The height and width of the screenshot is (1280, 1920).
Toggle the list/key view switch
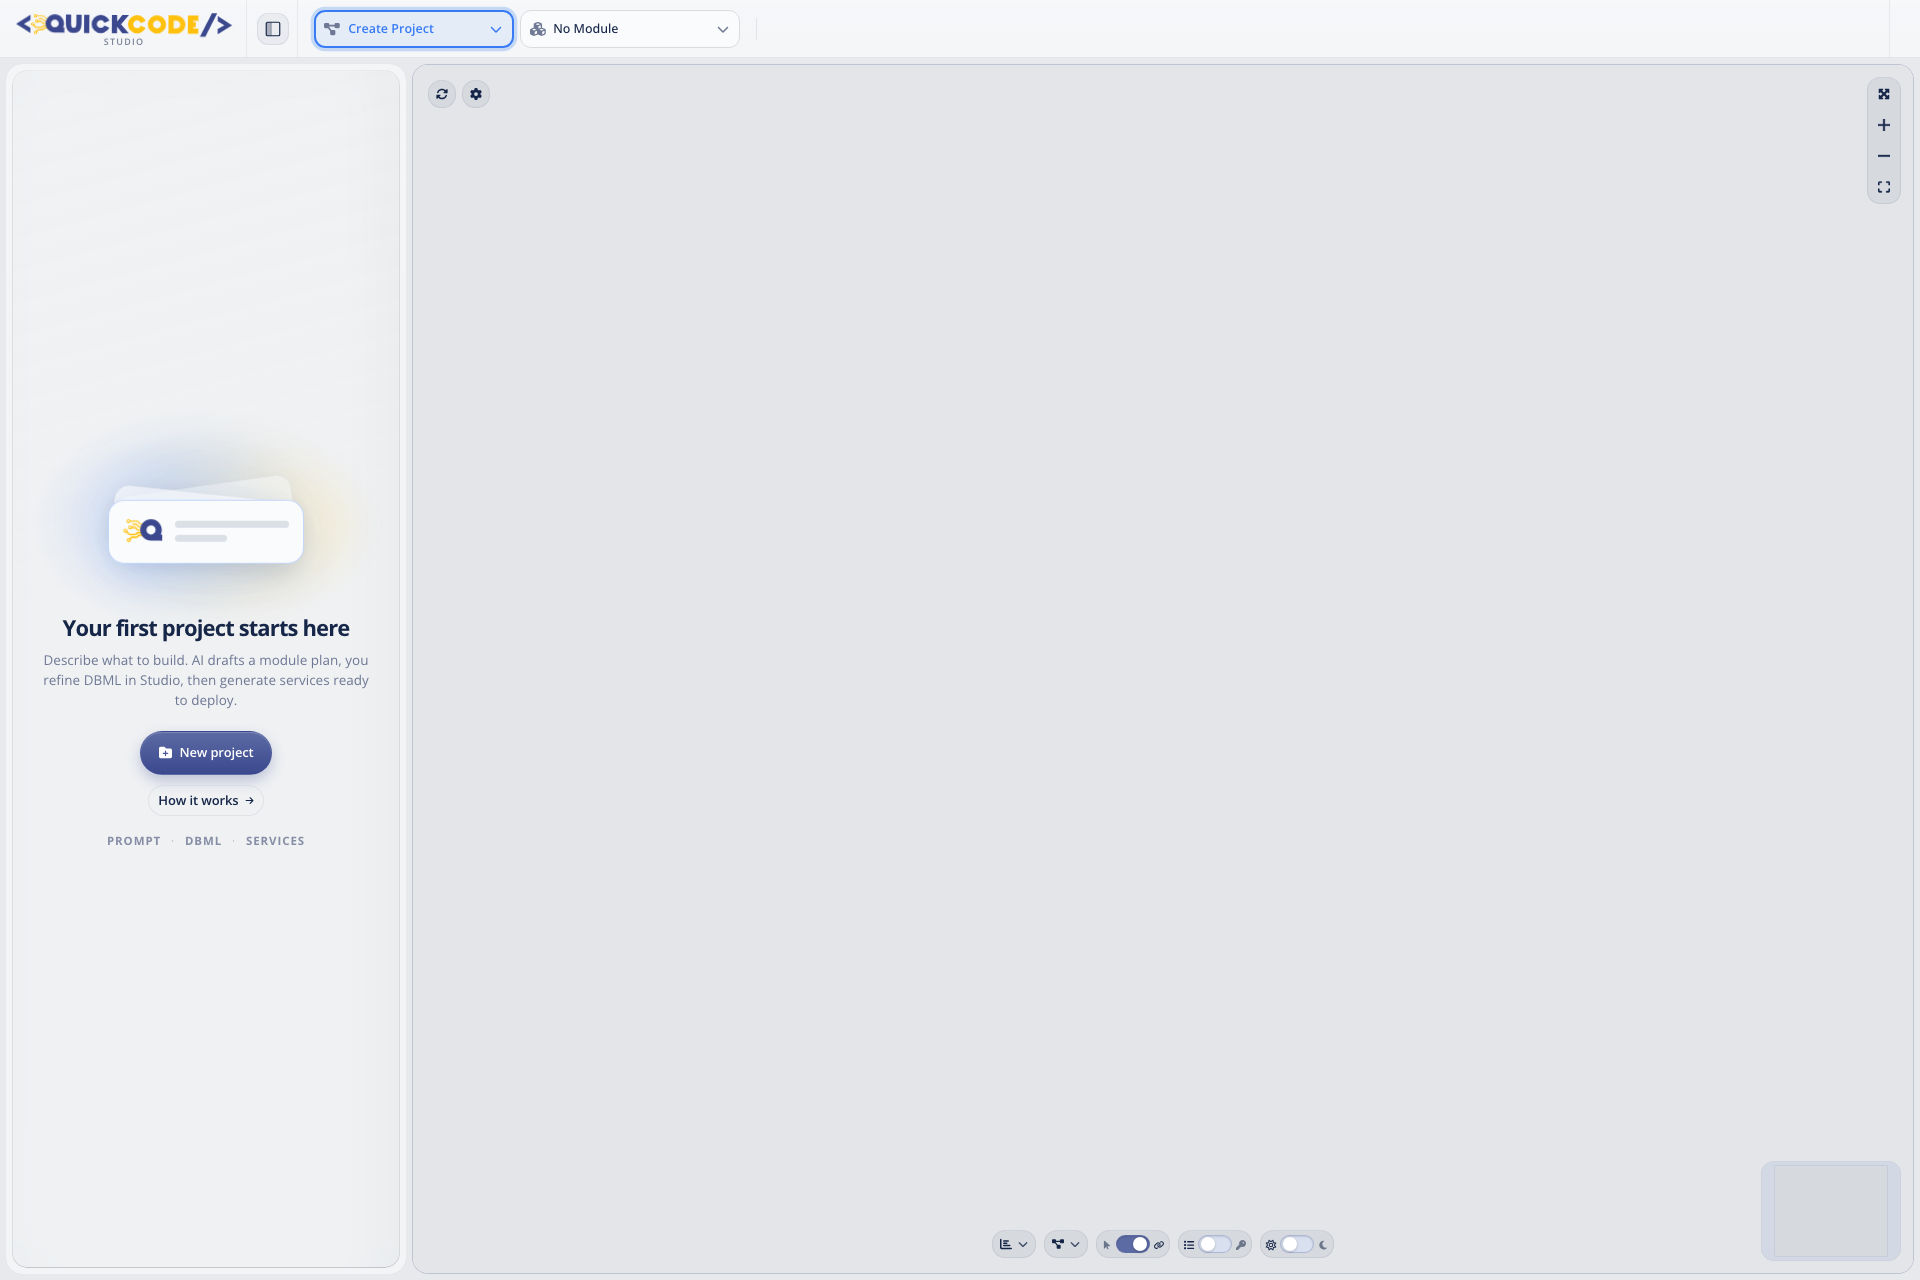click(x=1214, y=1245)
